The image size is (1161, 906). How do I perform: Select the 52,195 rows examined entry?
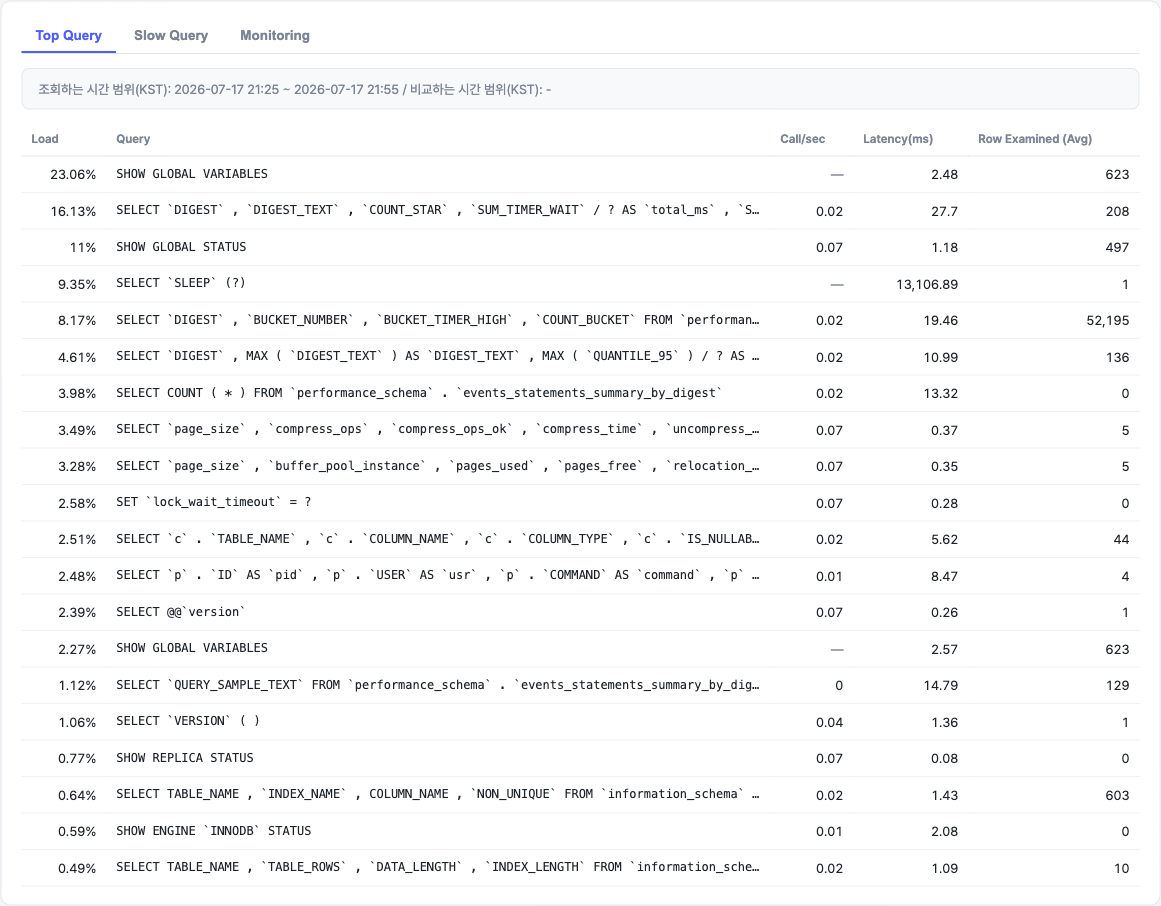pos(1107,321)
